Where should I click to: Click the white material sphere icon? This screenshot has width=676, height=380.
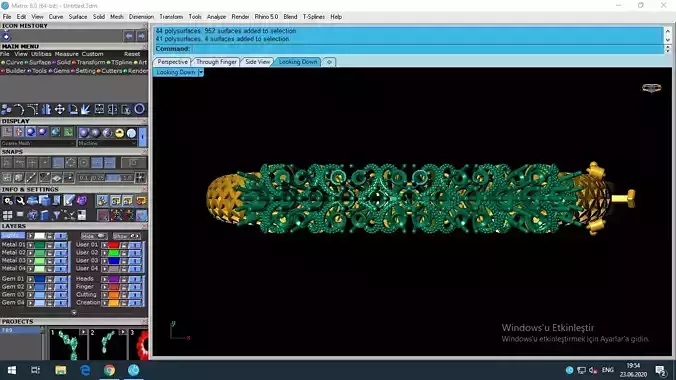[131, 133]
